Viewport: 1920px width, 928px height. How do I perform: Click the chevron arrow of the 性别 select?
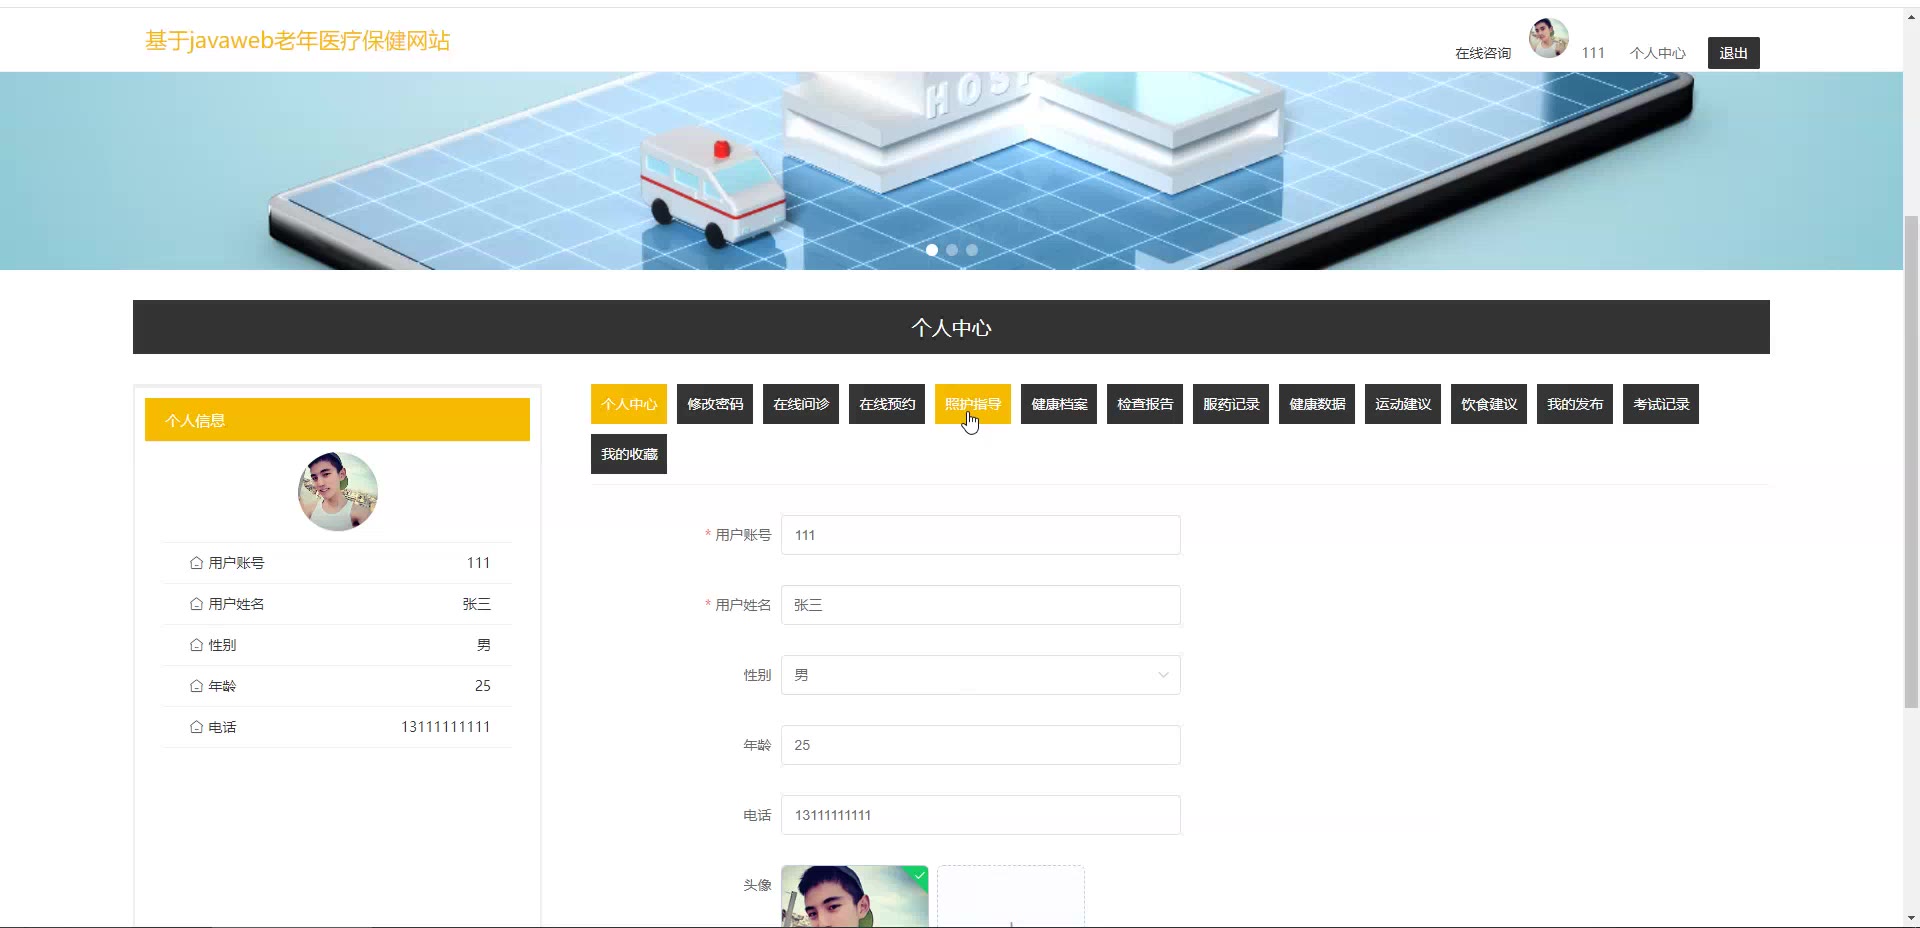[x=1163, y=675]
